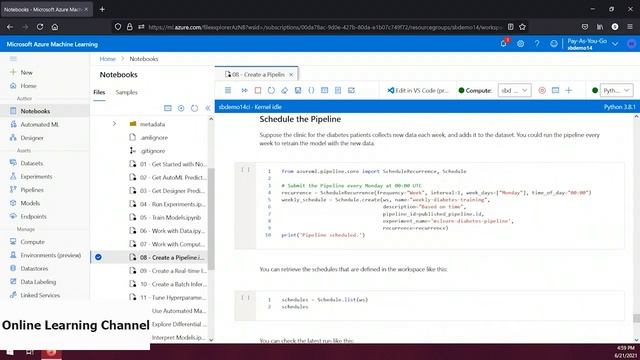Open settings gear in Azure header

pos(520,44)
